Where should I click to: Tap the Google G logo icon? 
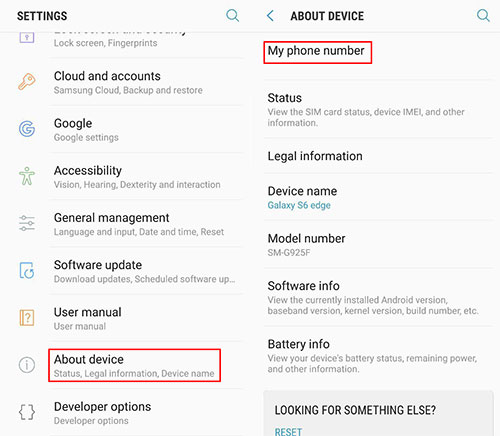click(x=27, y=129)
